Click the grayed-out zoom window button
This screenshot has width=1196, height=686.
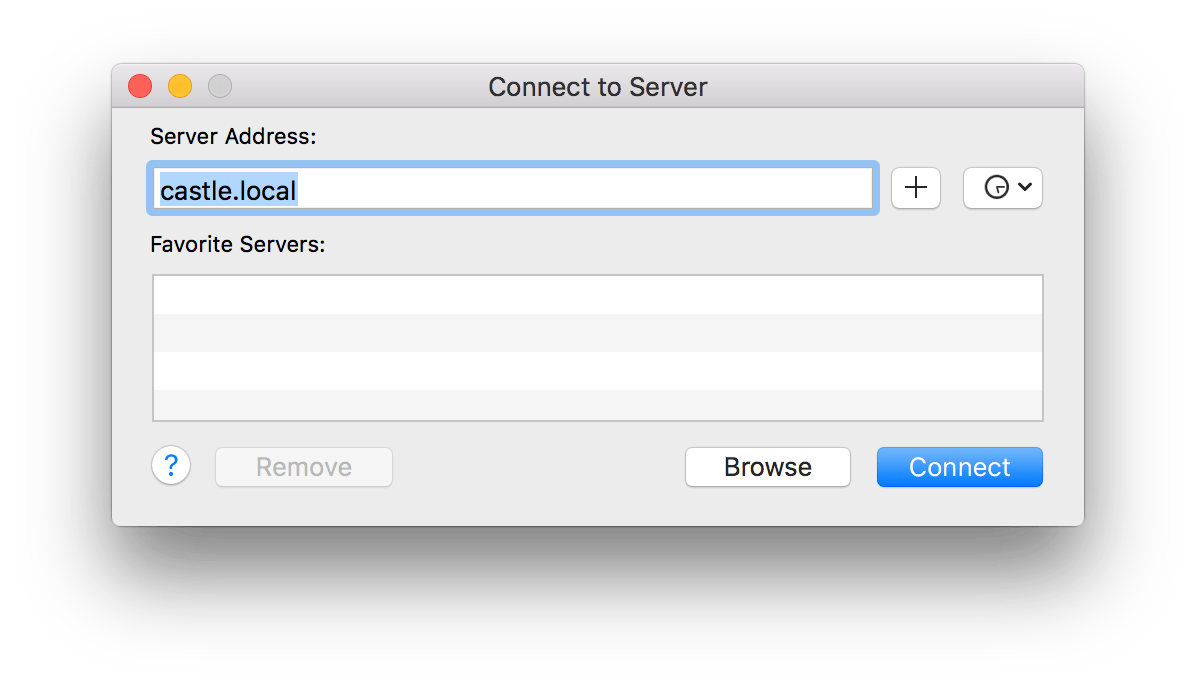point(220,87)
